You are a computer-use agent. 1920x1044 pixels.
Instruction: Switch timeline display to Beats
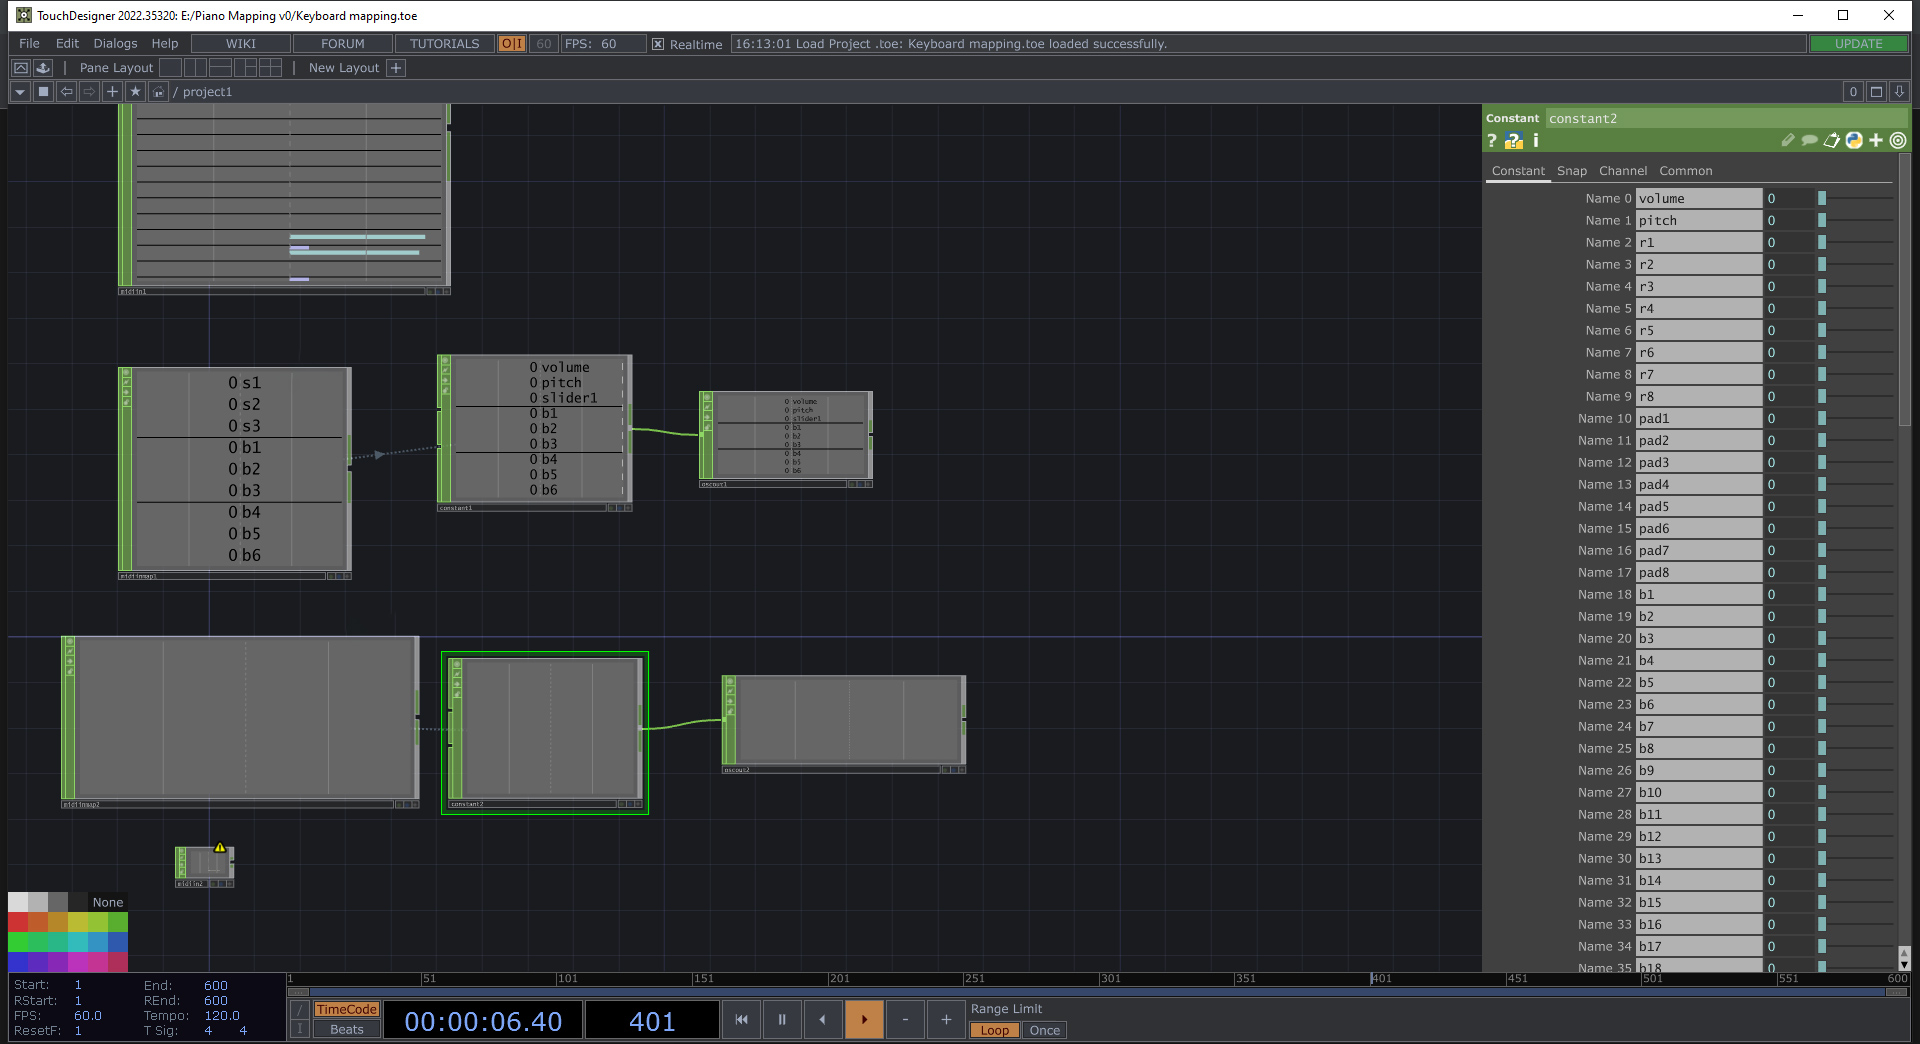pyautogui.click(x=346, y=1030)
